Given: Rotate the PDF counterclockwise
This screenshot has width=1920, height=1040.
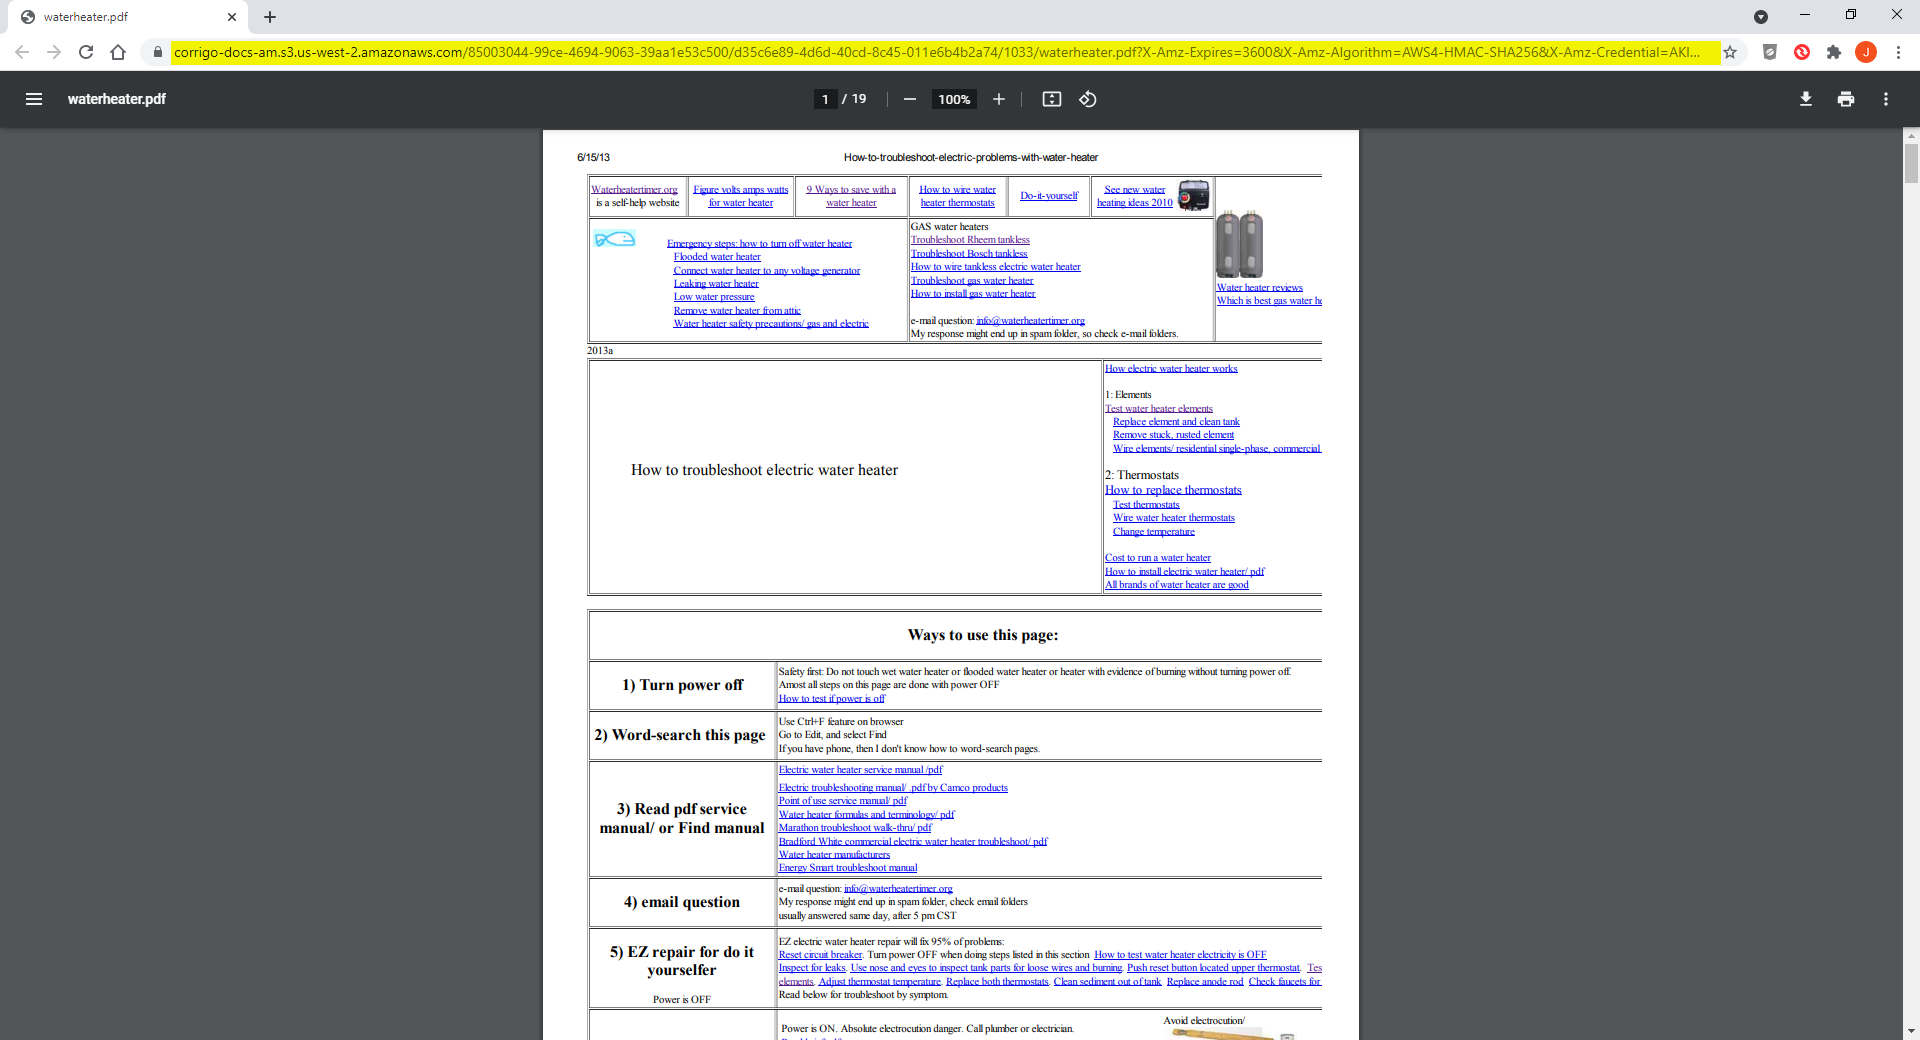Looking at the screenshot, I should [x=1088, y=99].
